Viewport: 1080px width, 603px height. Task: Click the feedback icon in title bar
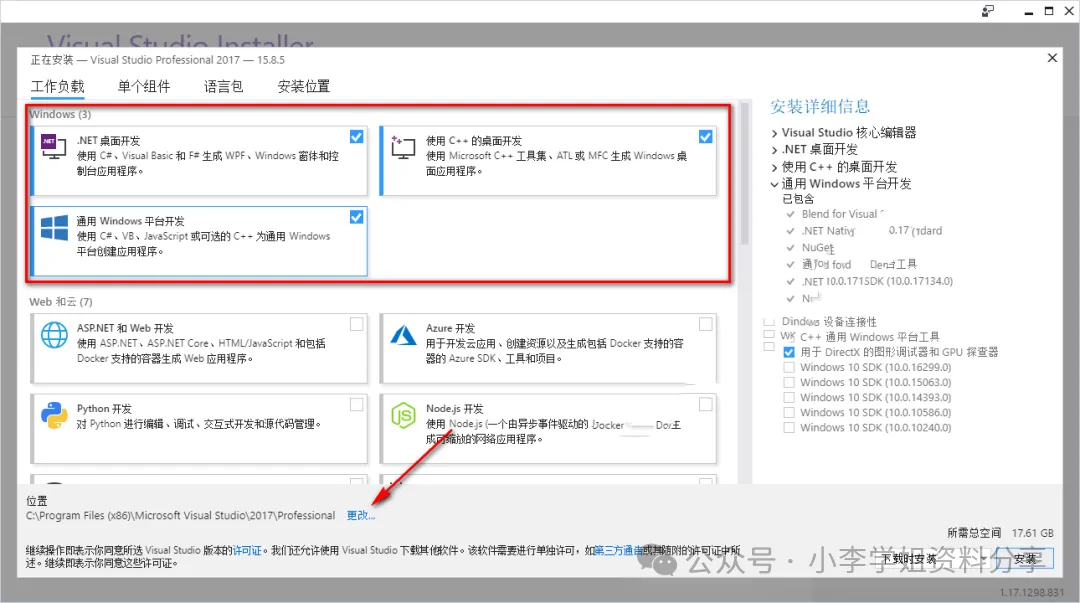tap(988, 11)
